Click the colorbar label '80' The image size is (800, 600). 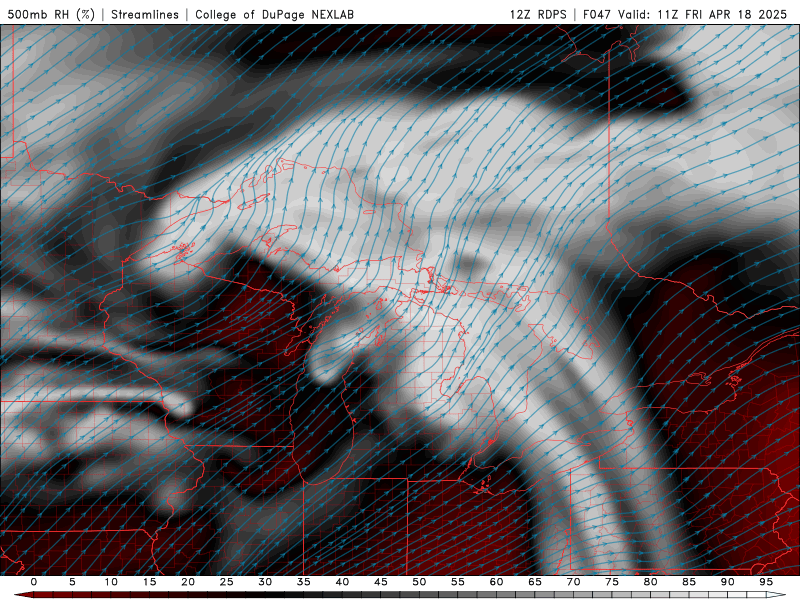point(651,582)
